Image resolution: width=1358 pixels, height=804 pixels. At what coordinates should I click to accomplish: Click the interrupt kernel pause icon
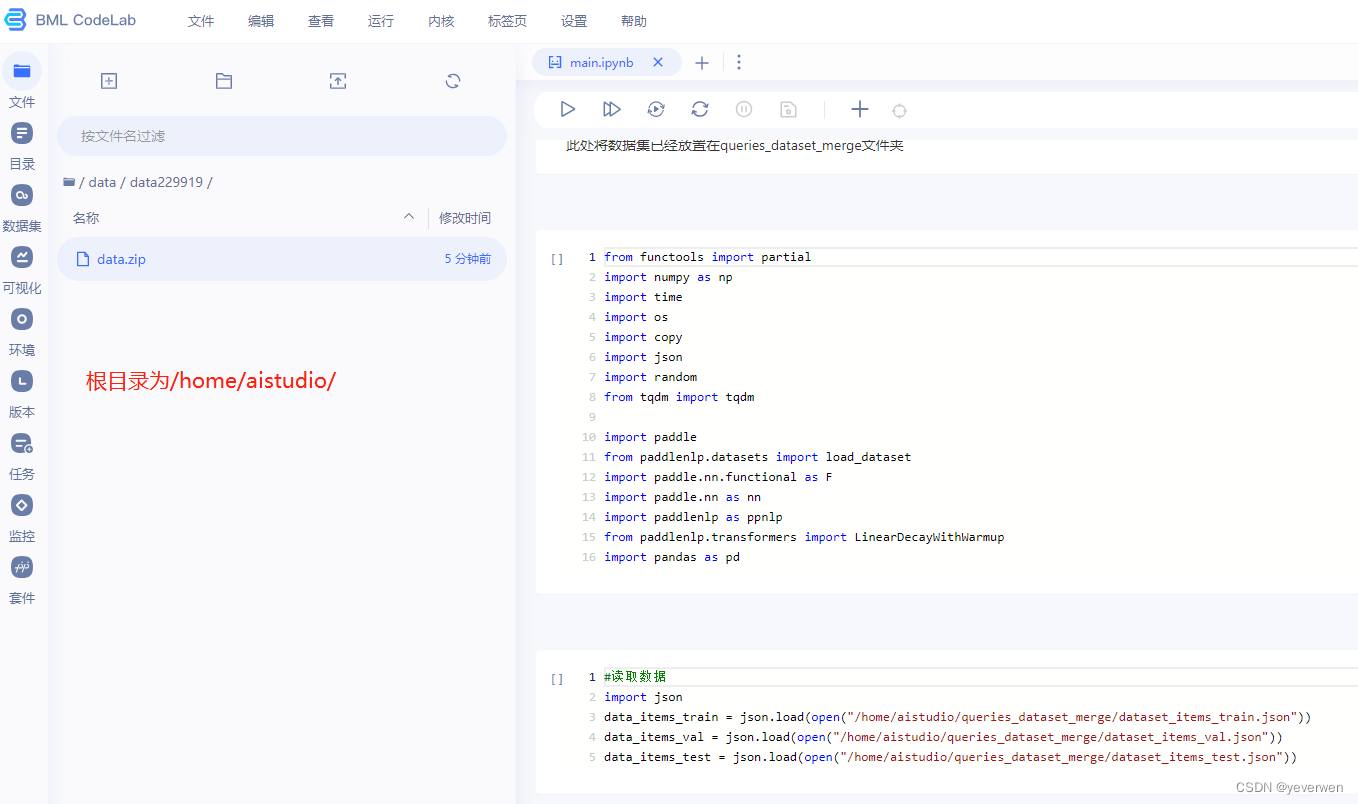744,109
